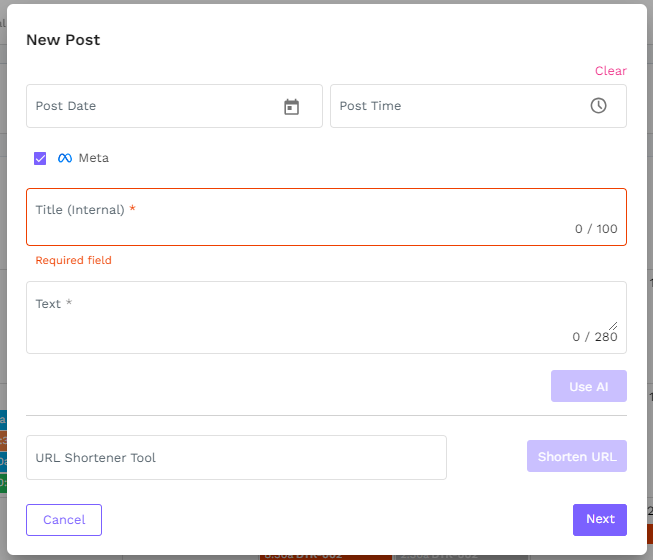Viewport: 653px width, 560px height.
Task: Open the Post Time field
Action: click(460, 106)
